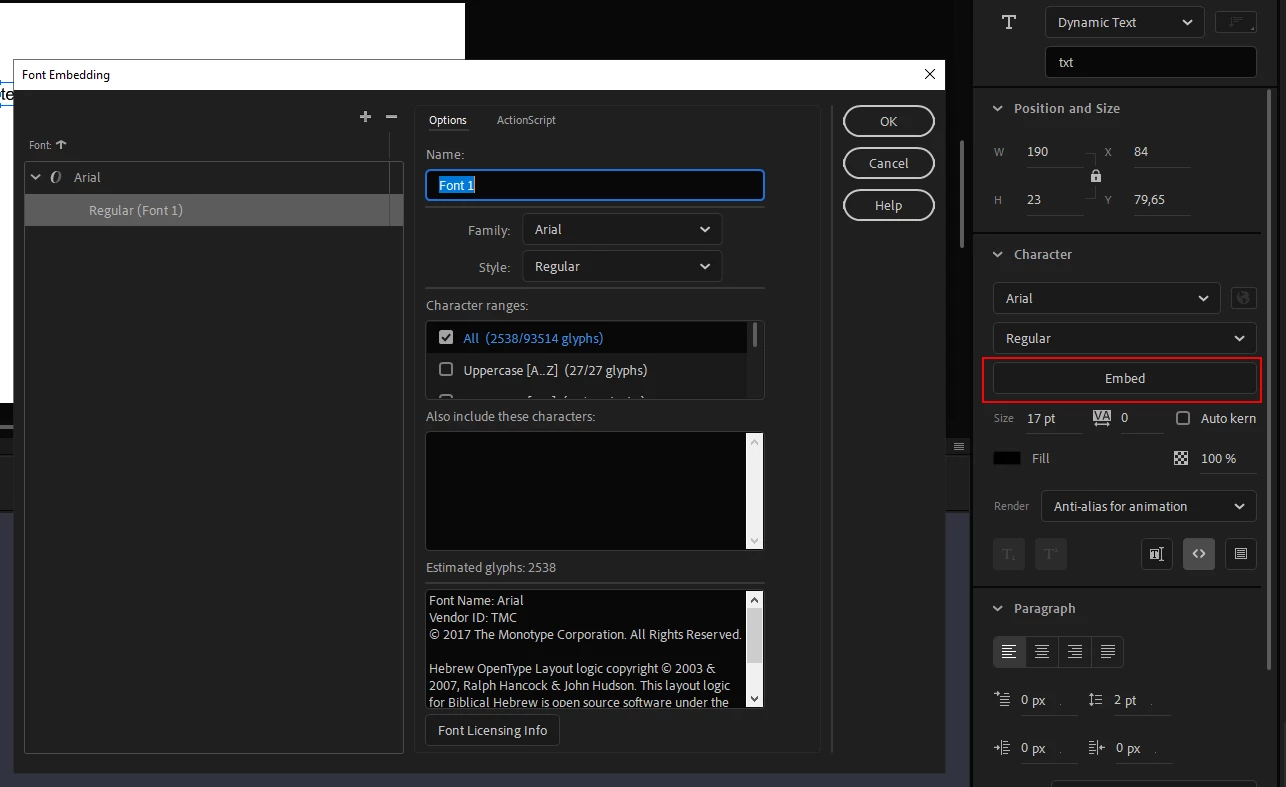Viewport: 1286px width, 787px height.
Task: Click the Also include these characters box
Action: click(587, 490)
